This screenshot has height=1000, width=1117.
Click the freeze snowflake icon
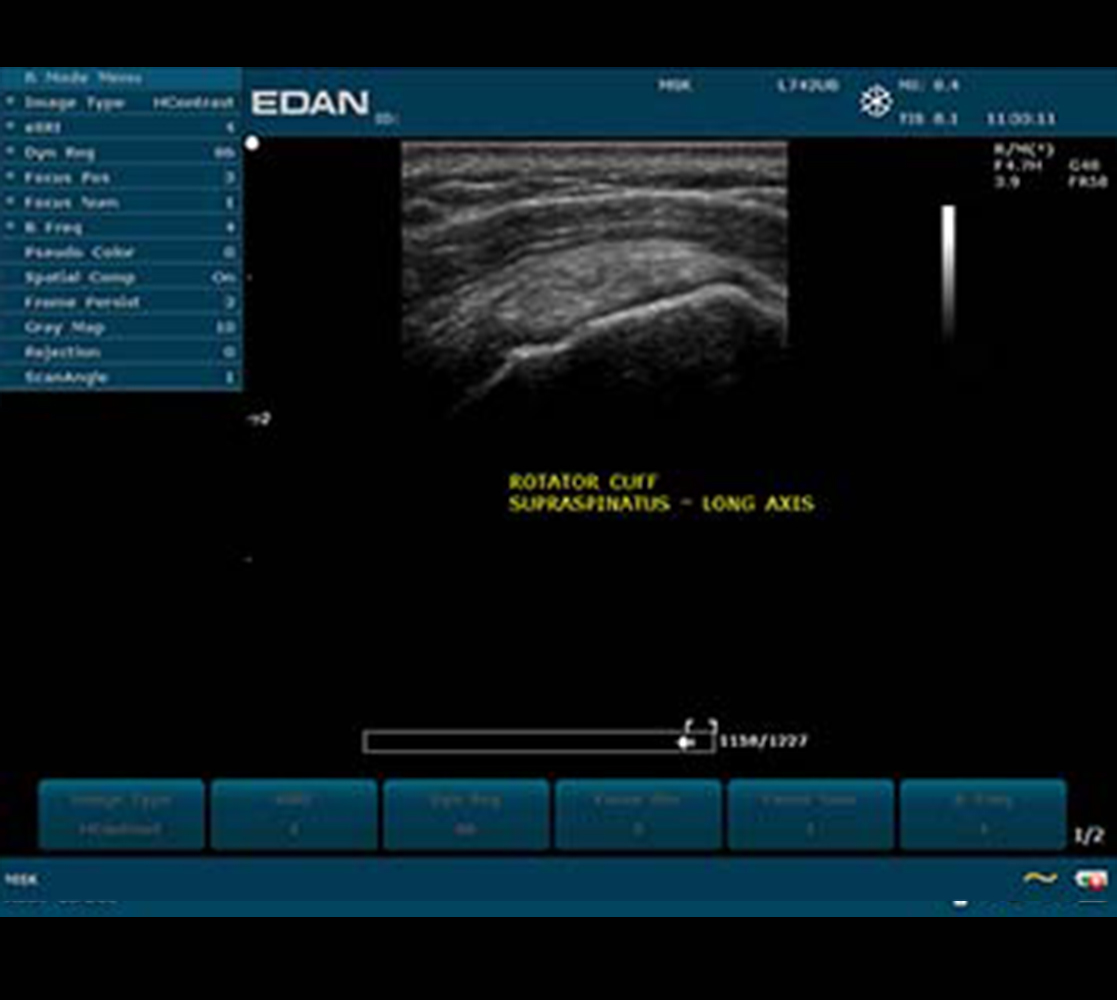pos(875,101)
